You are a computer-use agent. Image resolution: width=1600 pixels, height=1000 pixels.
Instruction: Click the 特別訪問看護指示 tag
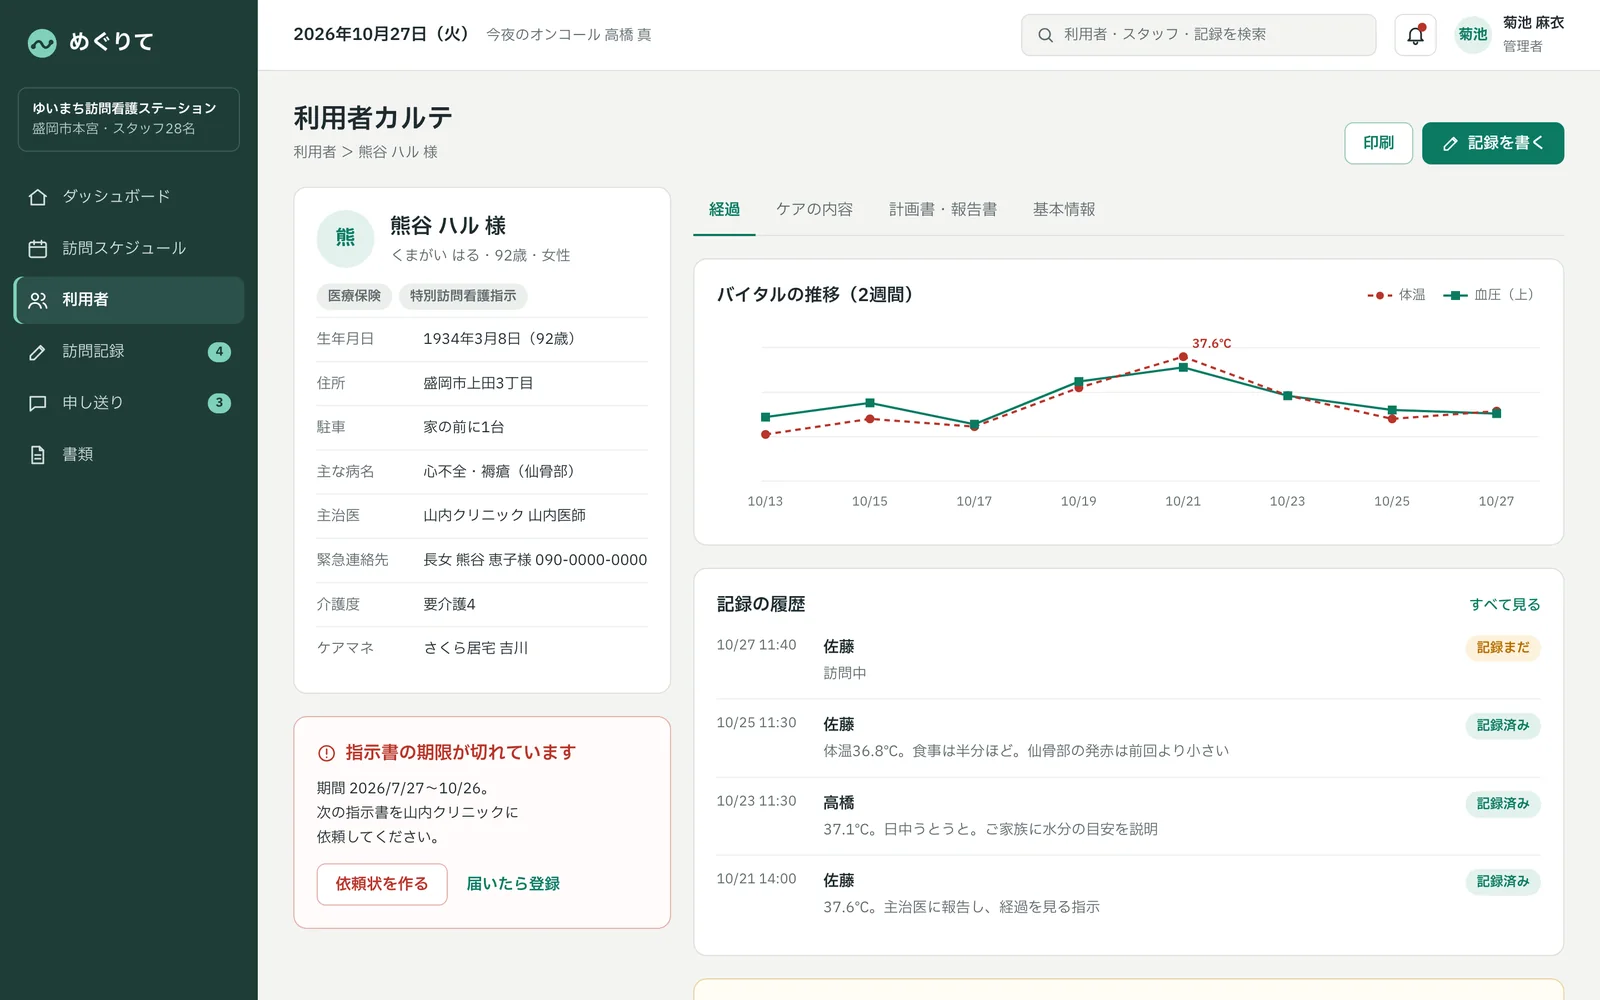(x=463, y=296)
